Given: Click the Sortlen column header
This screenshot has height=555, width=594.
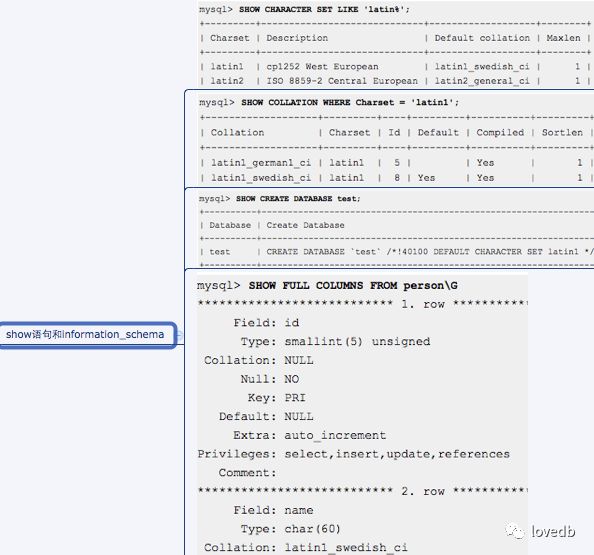Looking at the screenshot, I should 562,132.
